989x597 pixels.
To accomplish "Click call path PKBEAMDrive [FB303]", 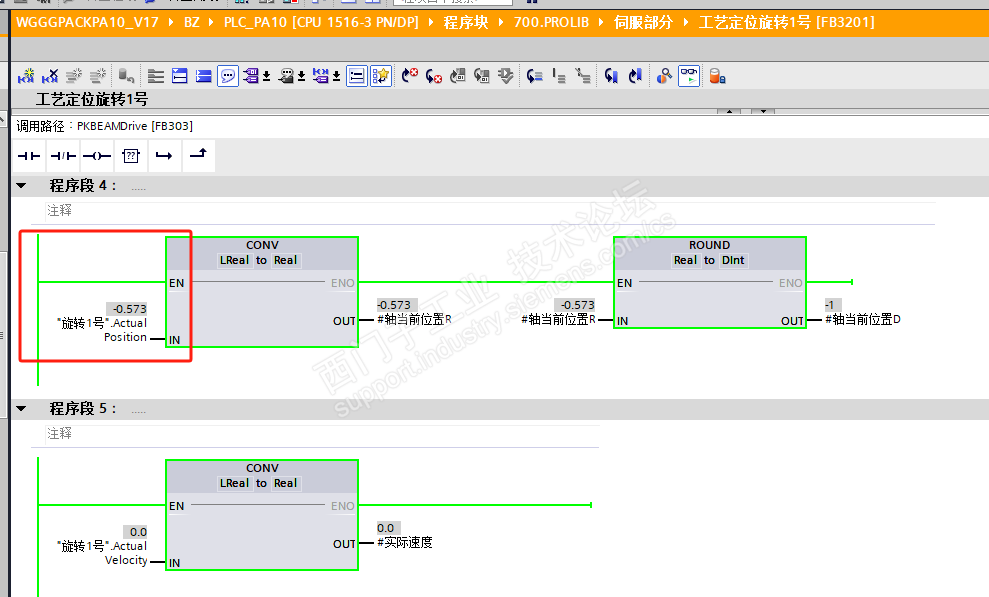I will (134, 126).
